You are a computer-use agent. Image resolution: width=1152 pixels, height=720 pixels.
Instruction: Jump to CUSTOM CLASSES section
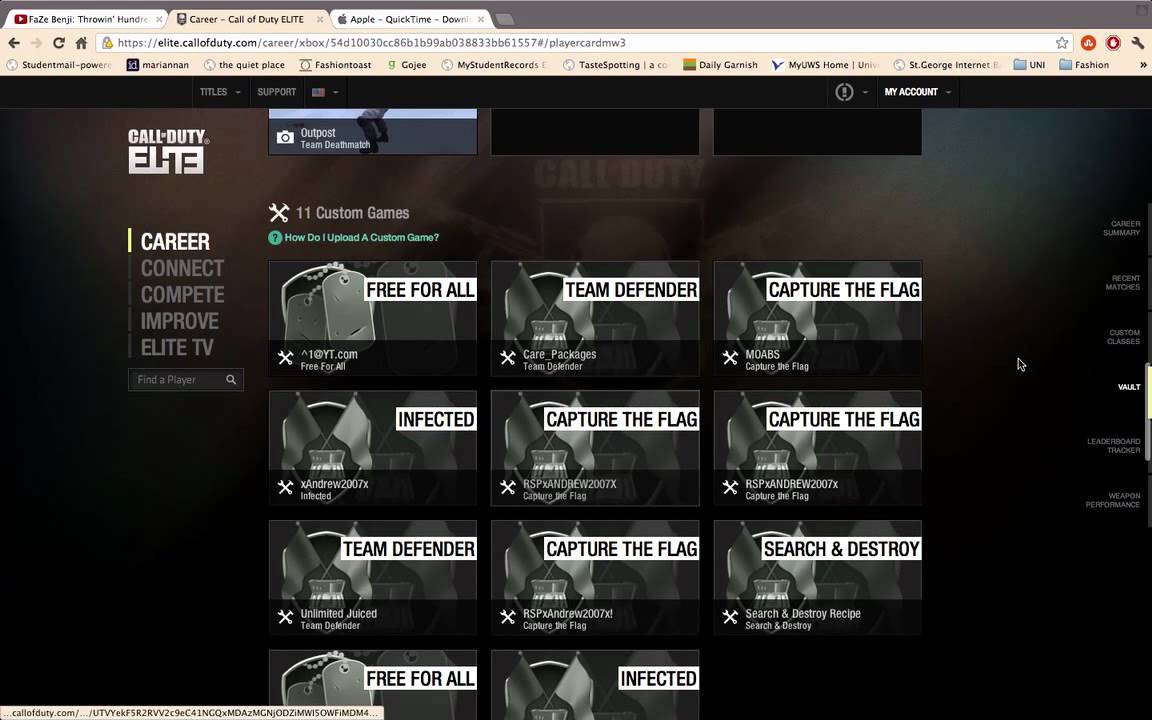[1123, 337]
